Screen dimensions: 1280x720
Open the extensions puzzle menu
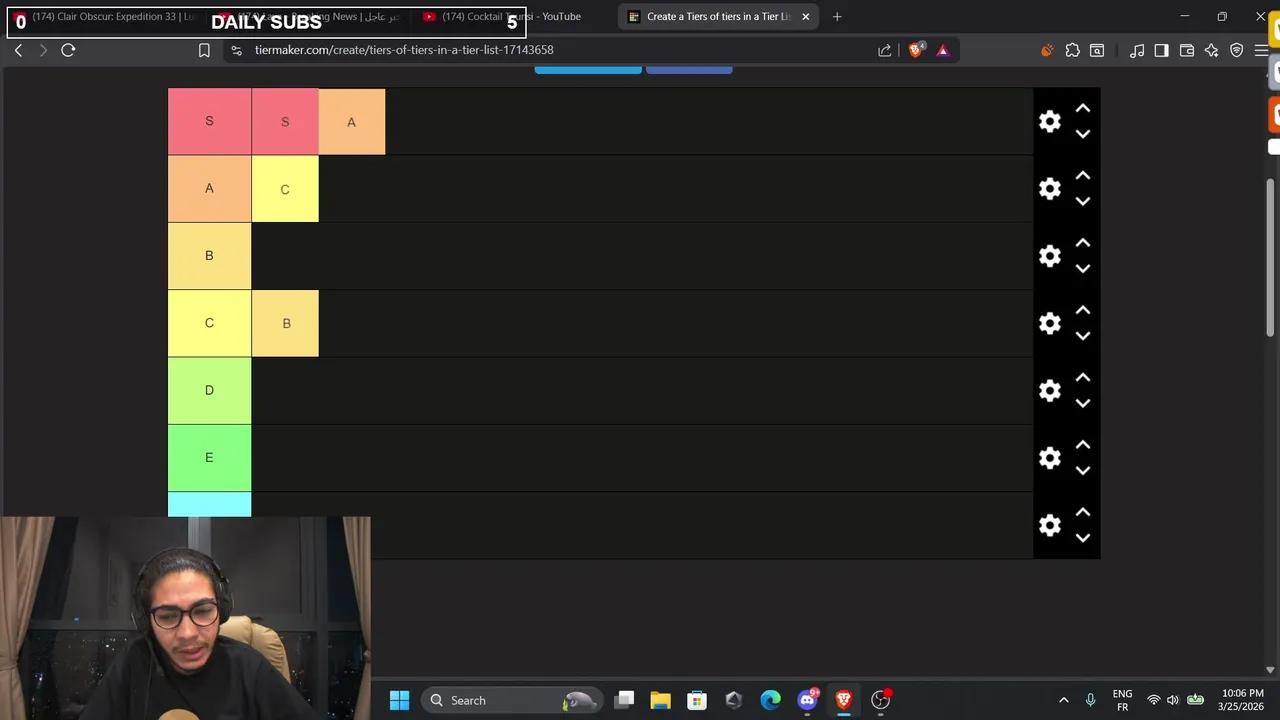pos(1072,50)
